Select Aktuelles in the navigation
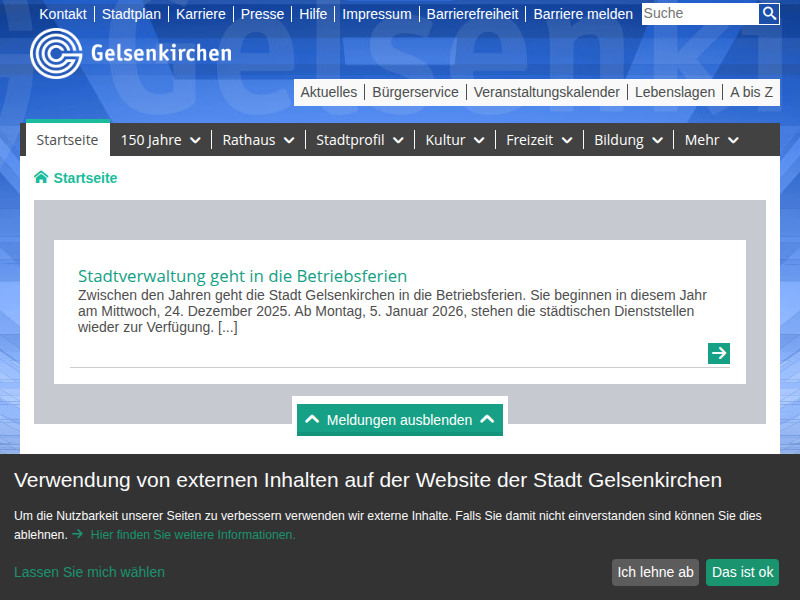Image resolution: width=800 pixels, height=600 pixels. click(x=329, y=91)
